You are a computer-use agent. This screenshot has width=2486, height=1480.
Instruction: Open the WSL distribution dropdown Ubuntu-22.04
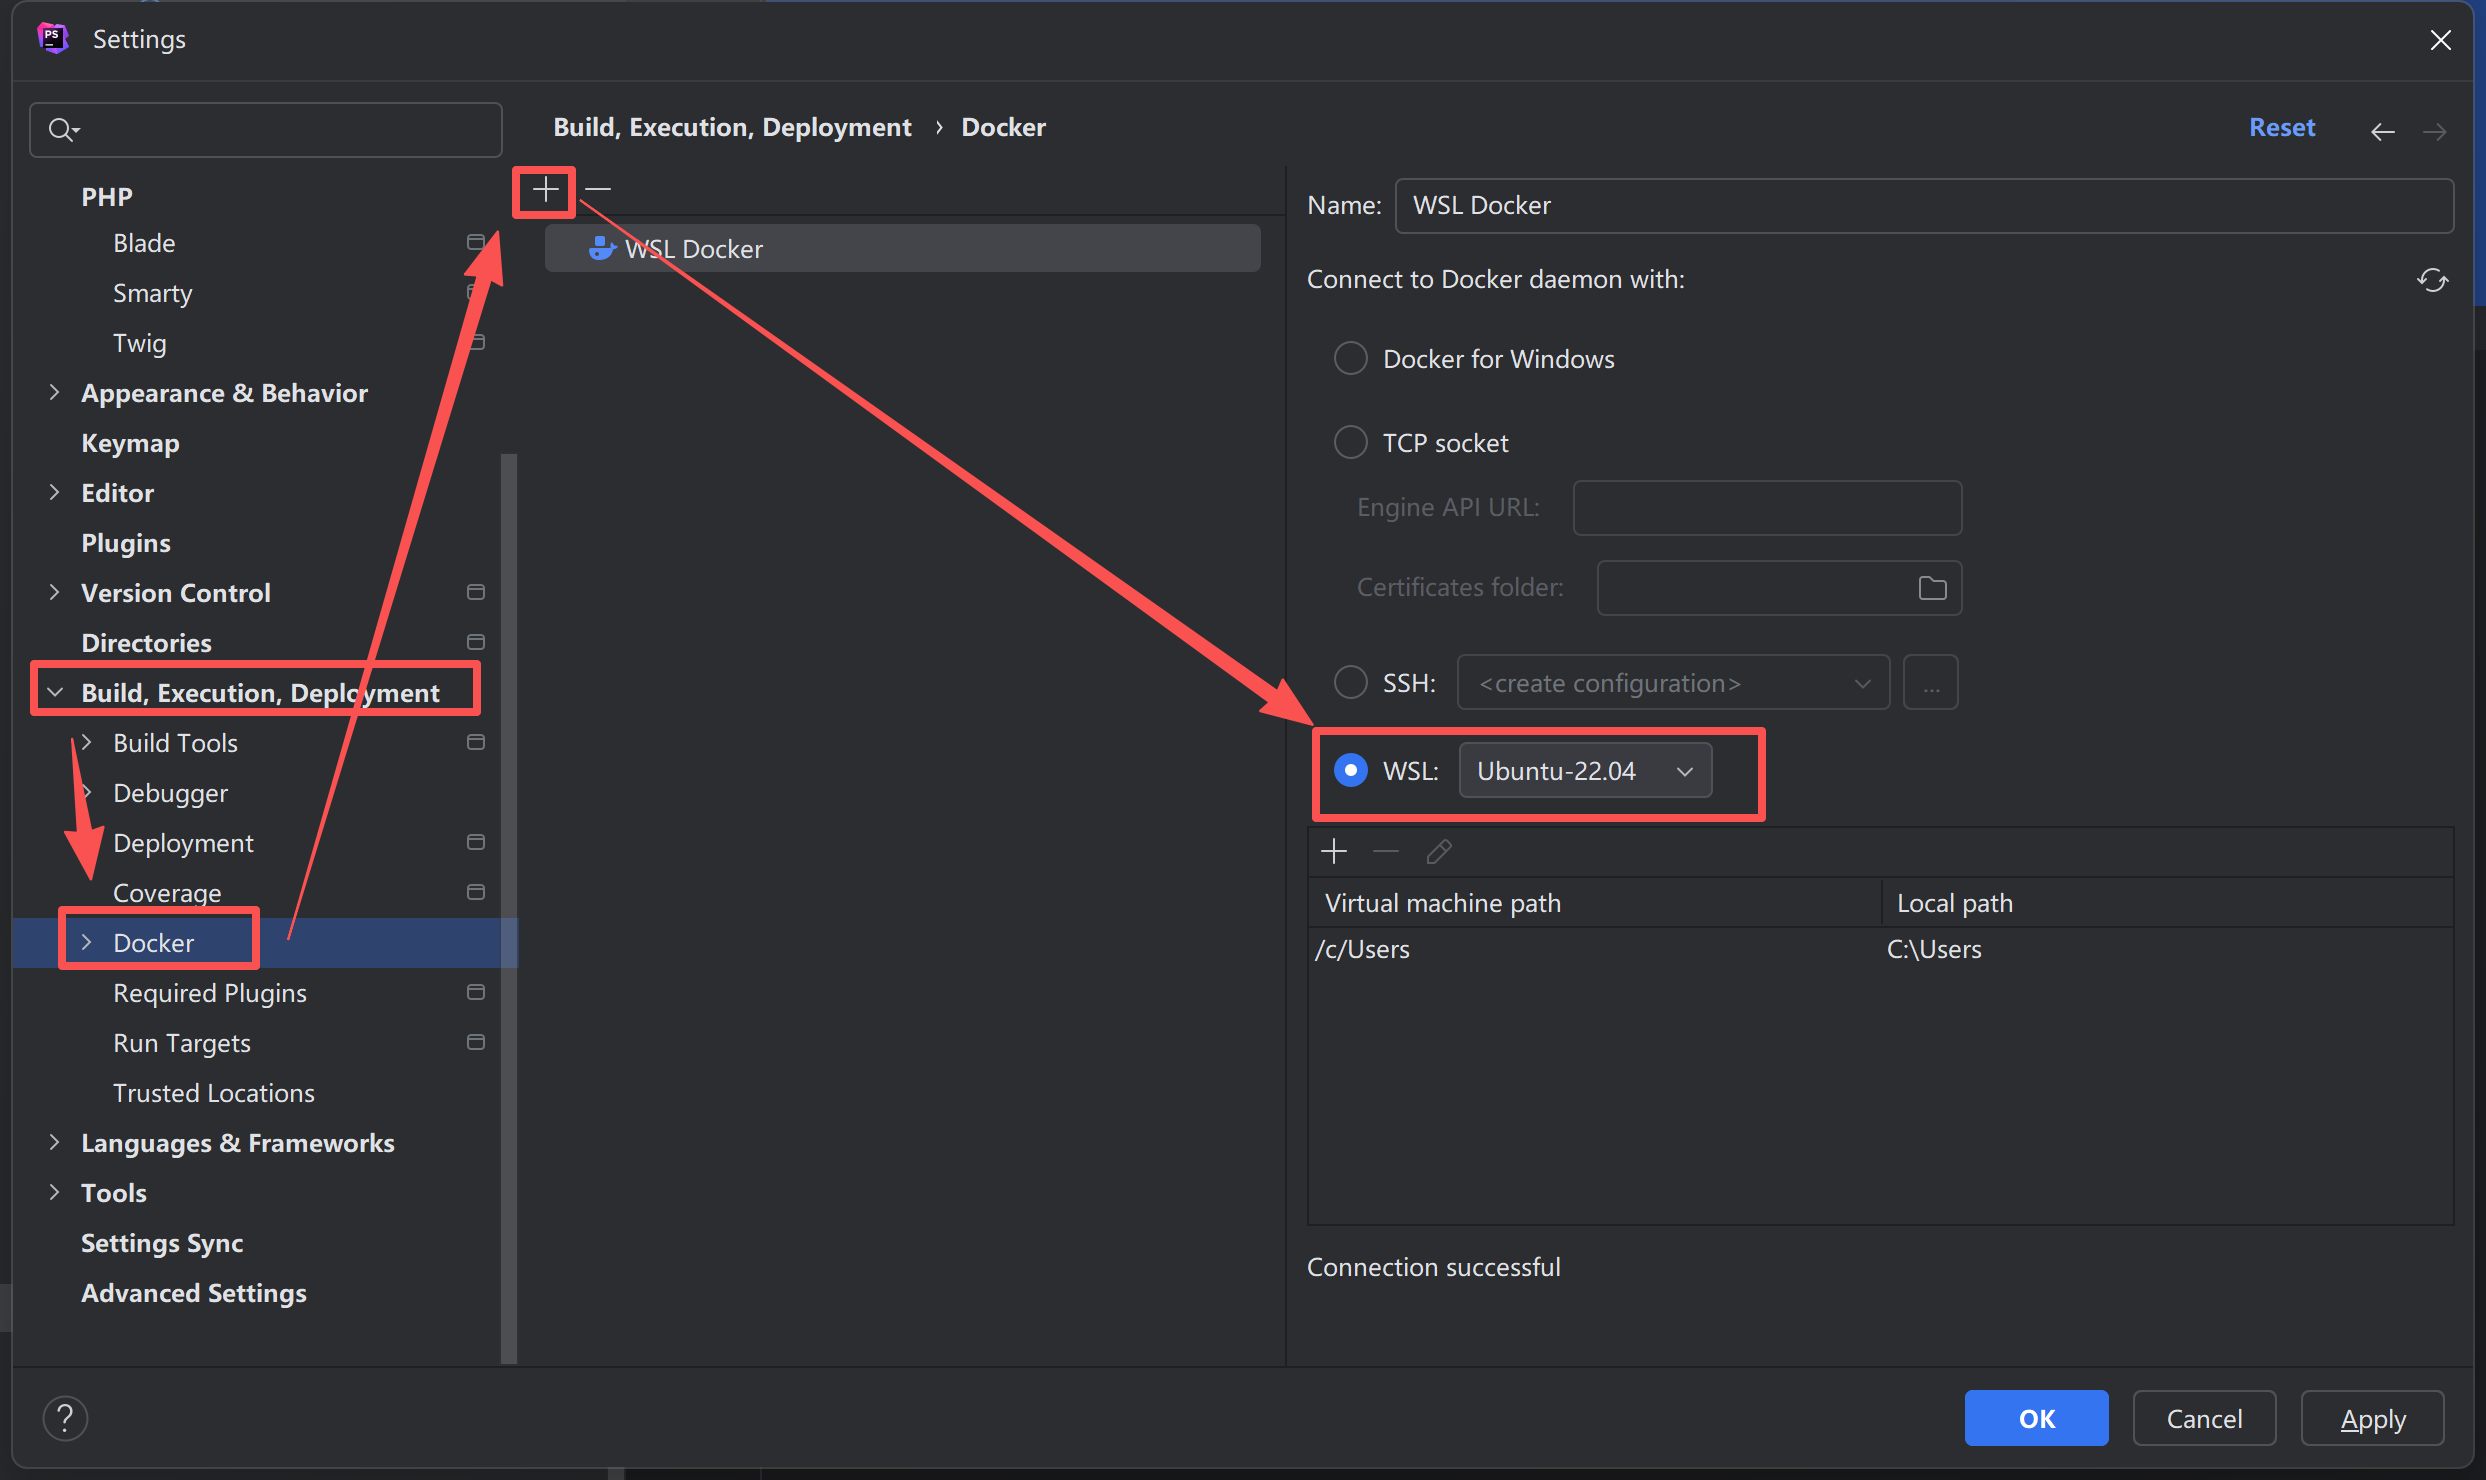(1585, 771)
